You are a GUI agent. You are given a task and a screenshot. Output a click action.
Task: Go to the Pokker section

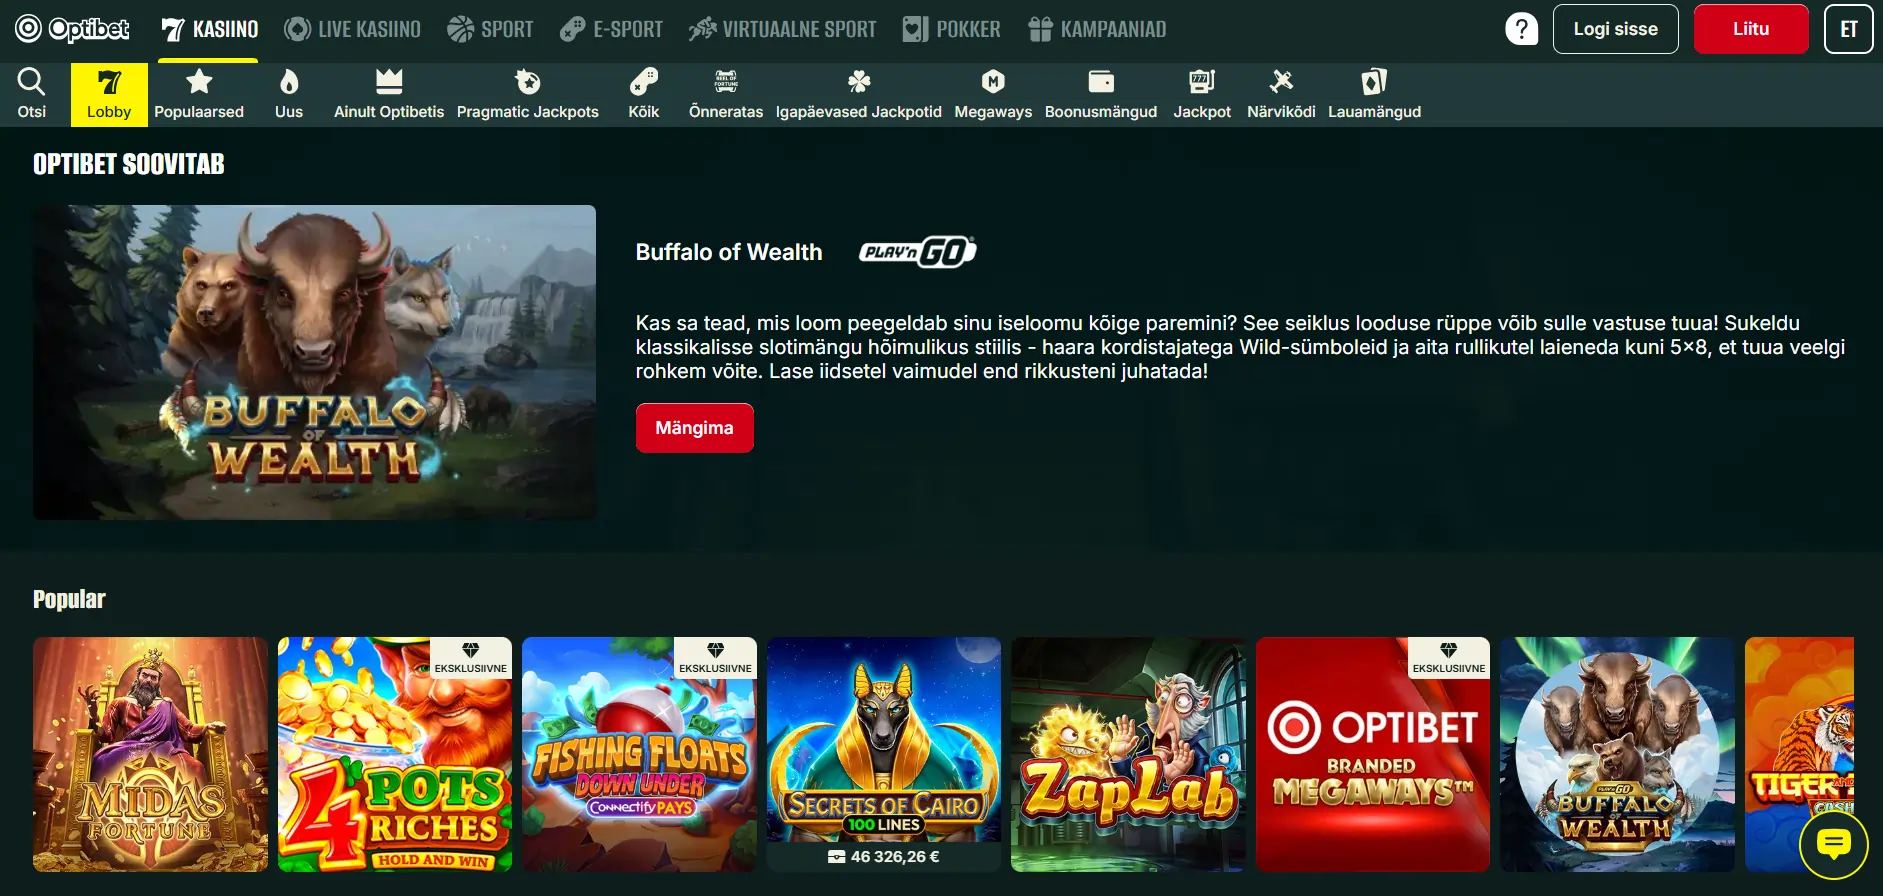(951, 29)
